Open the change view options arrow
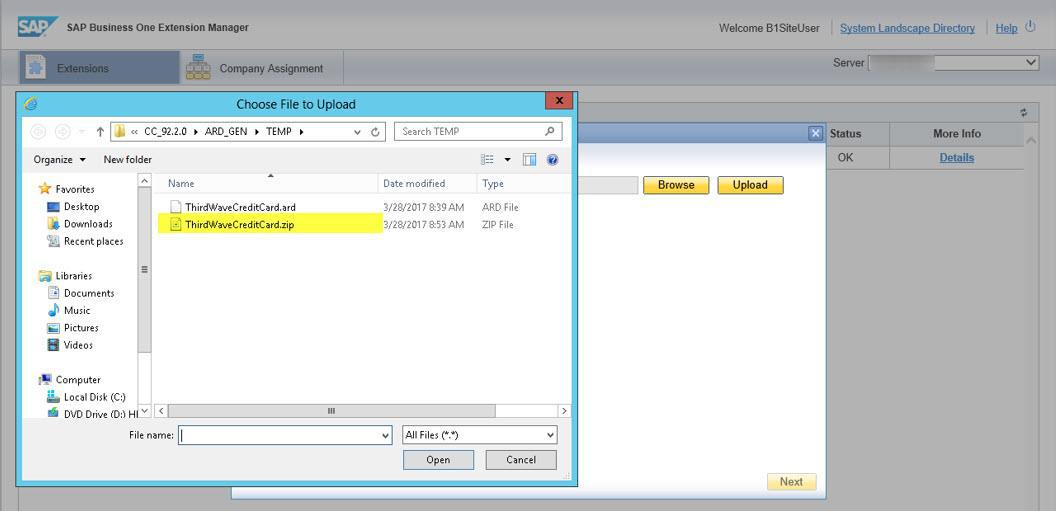The image size is (1056, 511). pyautogui.click(x=508, y=160)
